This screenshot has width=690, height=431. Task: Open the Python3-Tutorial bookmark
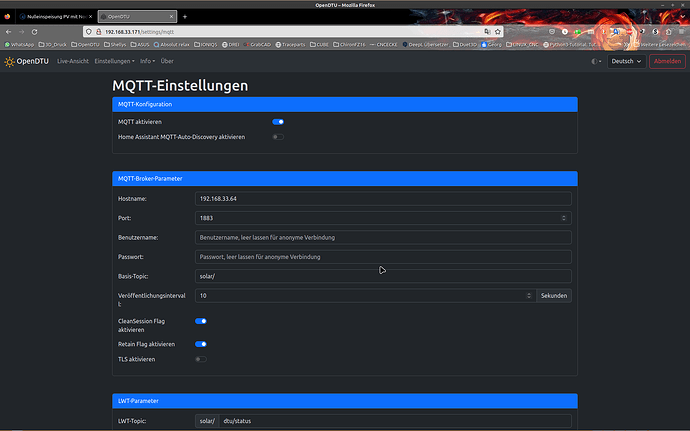point(570,44)
